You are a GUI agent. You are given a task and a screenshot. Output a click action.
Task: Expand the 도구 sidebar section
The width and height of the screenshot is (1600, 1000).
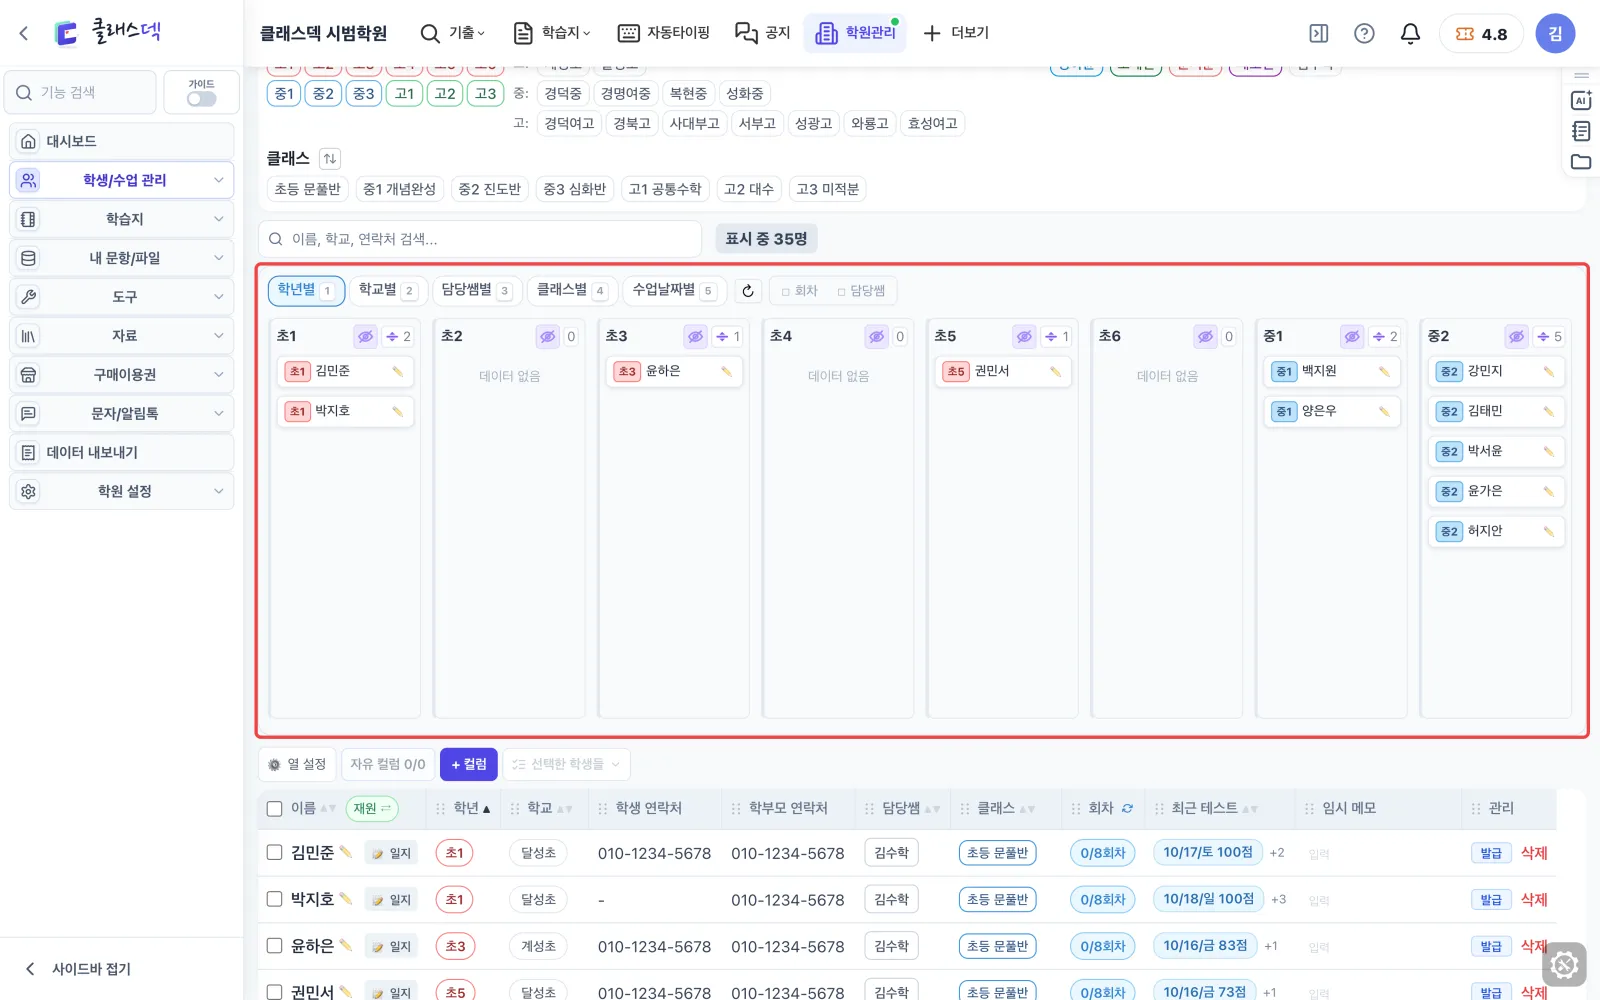122,297
